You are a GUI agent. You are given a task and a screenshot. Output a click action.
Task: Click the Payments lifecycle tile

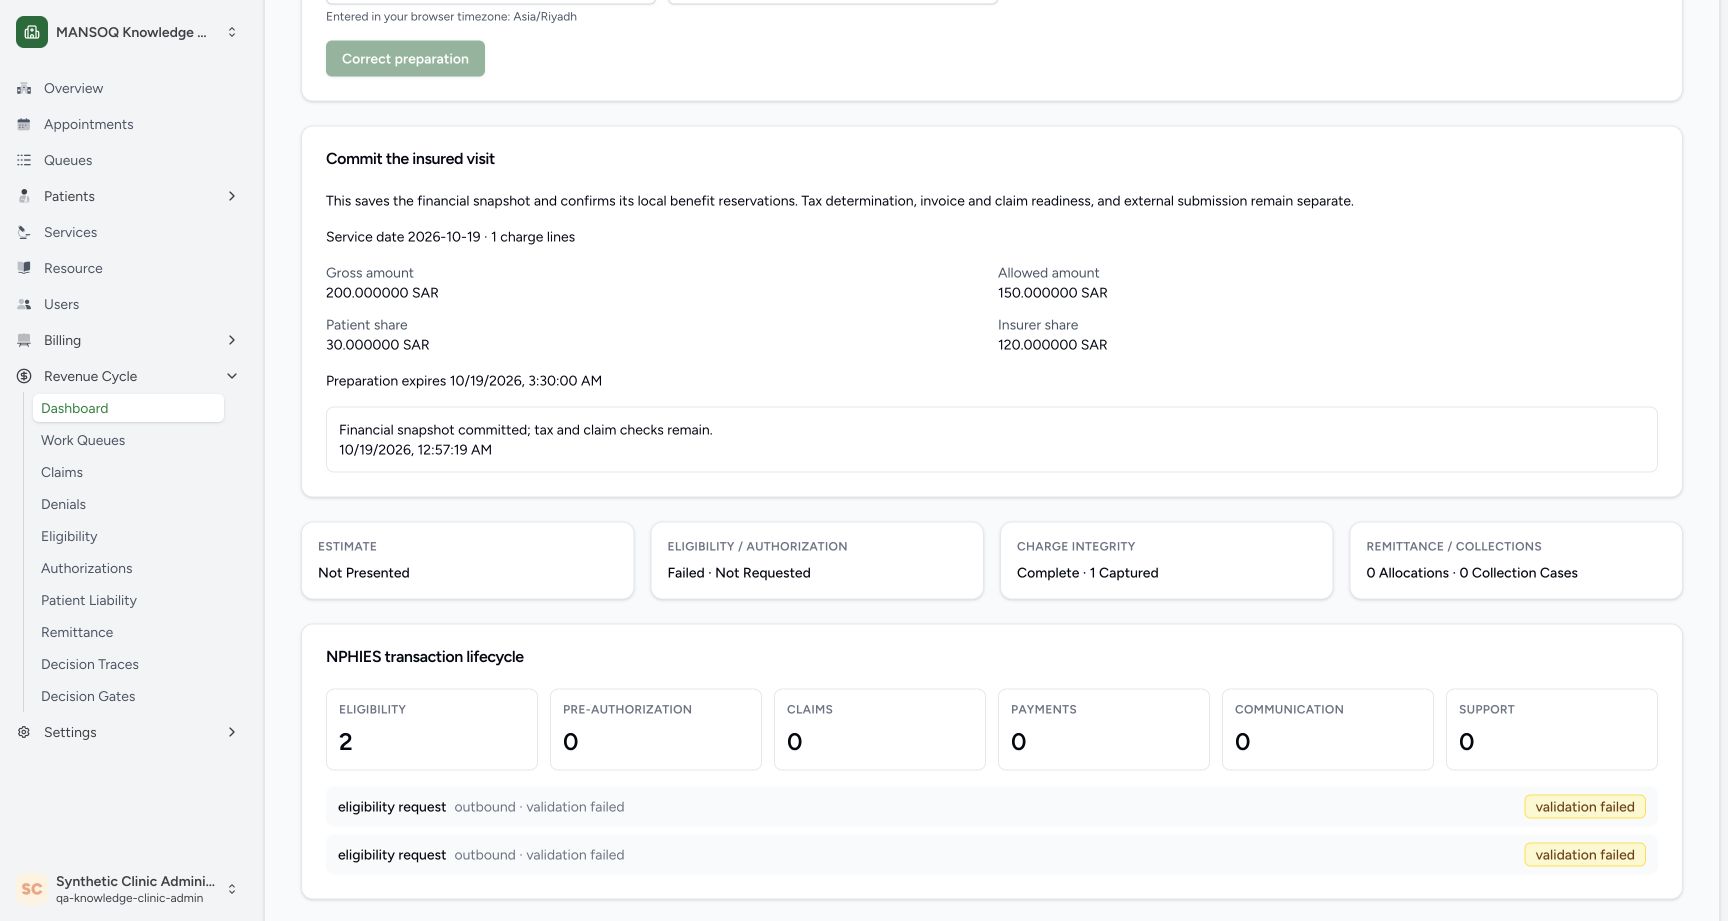point(1104,729)
